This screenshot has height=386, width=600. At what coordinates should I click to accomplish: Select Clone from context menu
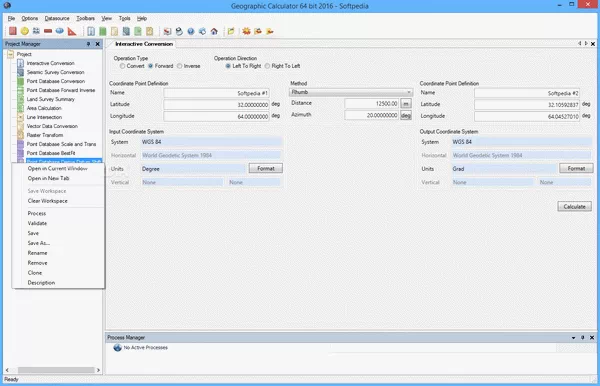[x=58, y=273]
